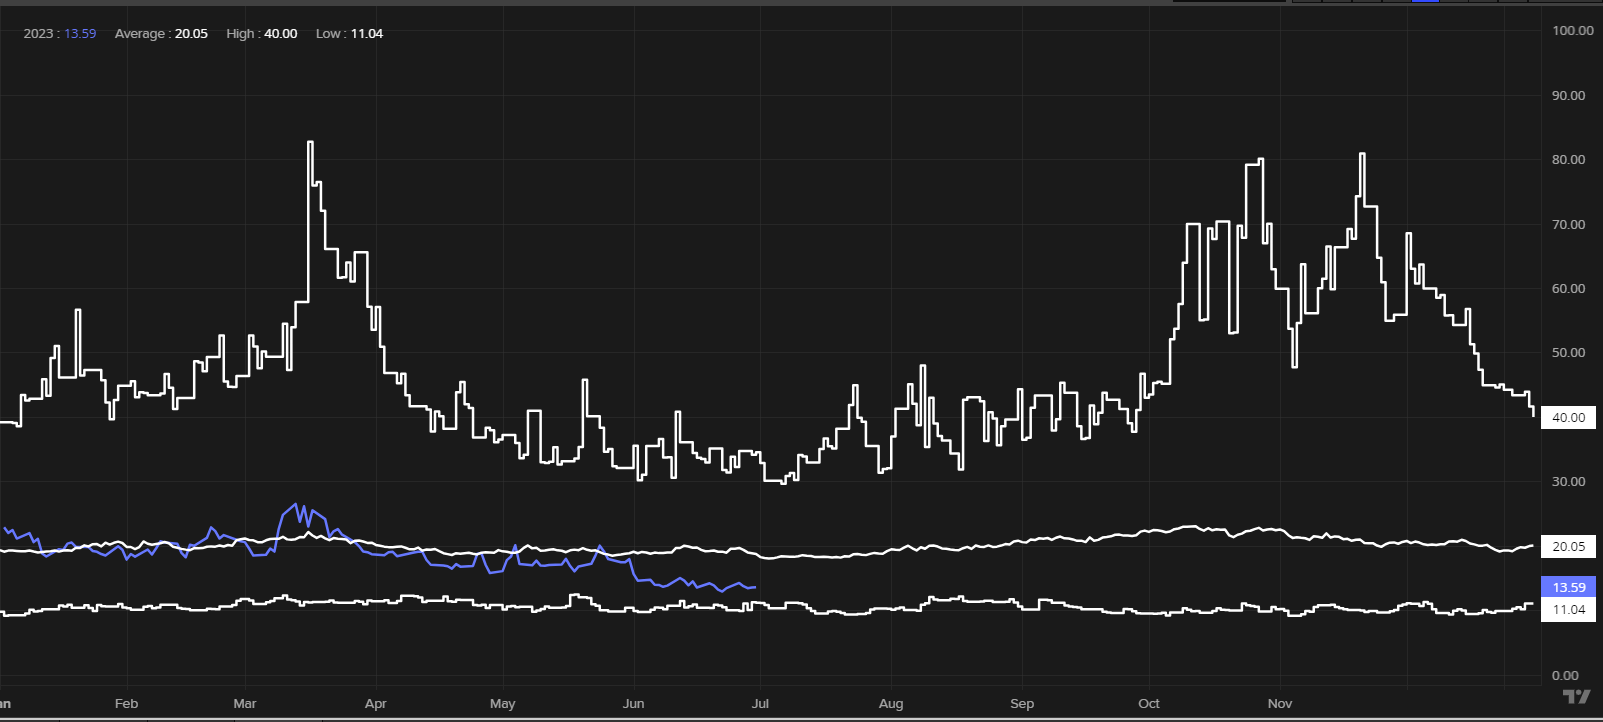Click the Jul label on time axis
Viewport: 1603px width, 722px height.
761,704
